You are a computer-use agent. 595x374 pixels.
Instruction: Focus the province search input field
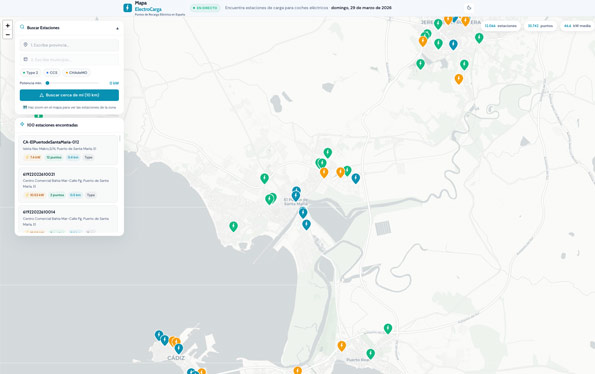(69, 45)
